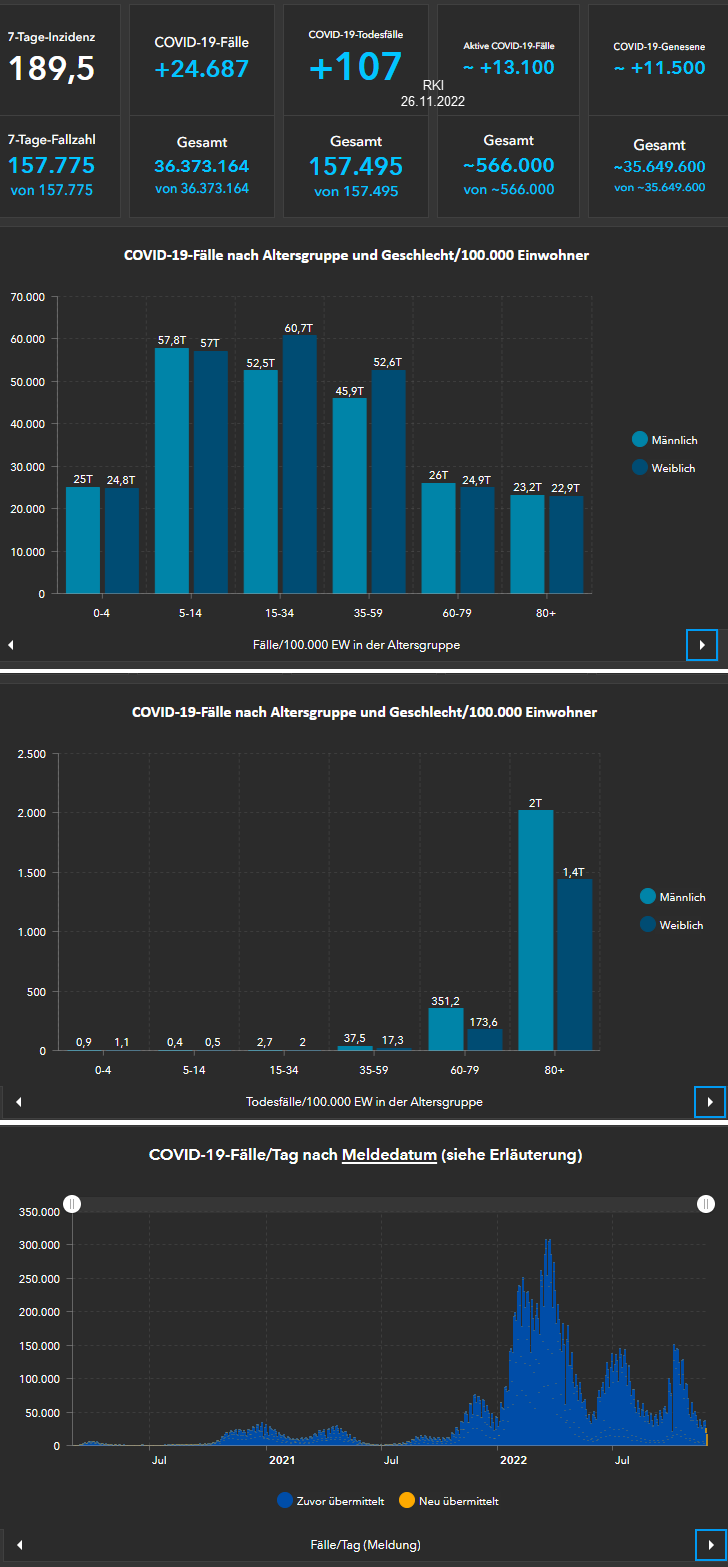Viewport: 728px width, 1567px height.
Task: Click the 7-Tage-Inzidenz 189,5 card
Action: [x=60, y=59]
